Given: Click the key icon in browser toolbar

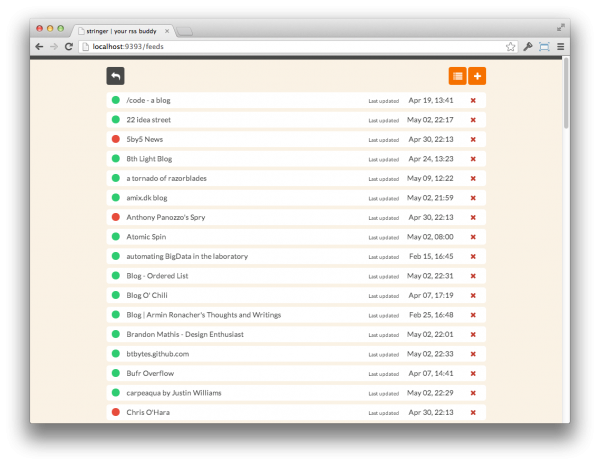Looking at the screenshot, I should [x=528, y=47].
